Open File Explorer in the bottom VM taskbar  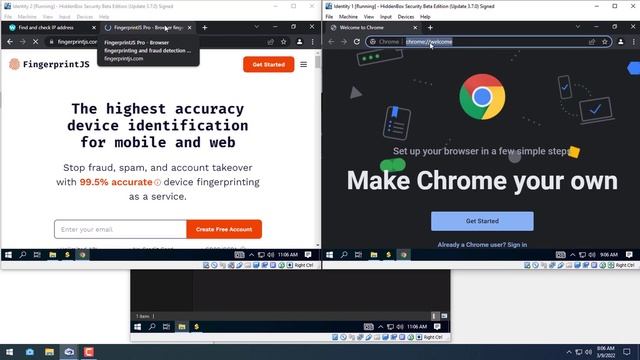(x=182, y=327)
